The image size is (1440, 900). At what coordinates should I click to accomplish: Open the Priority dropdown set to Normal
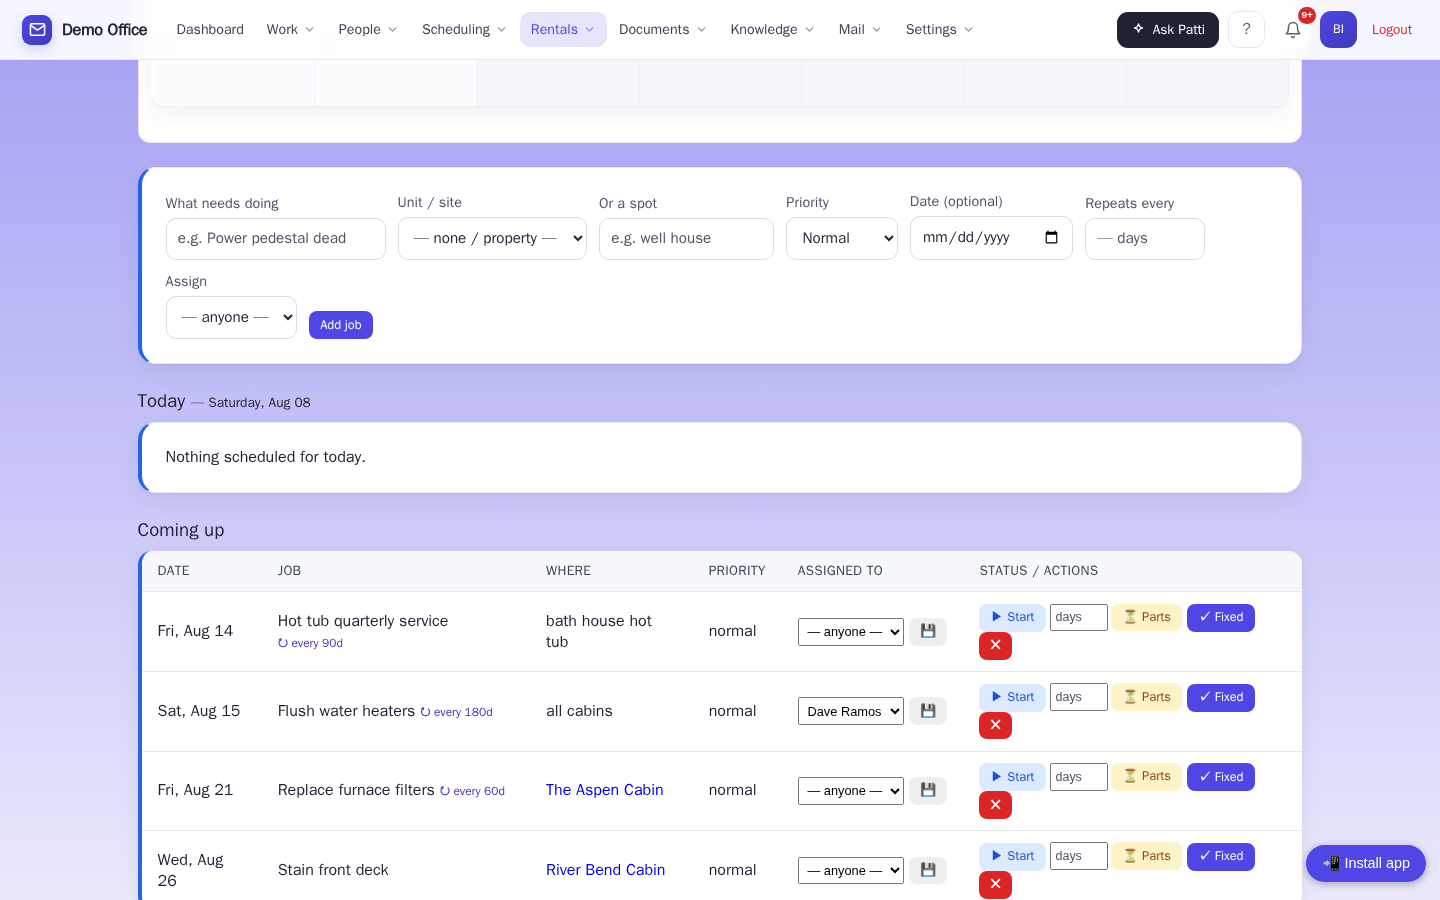click(x=842, y=239)
